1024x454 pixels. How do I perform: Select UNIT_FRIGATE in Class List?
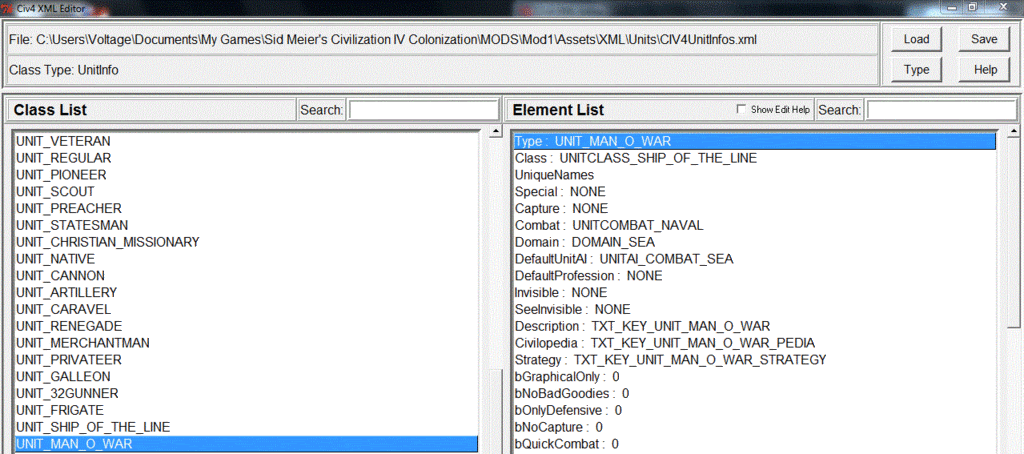pos(246,410)
